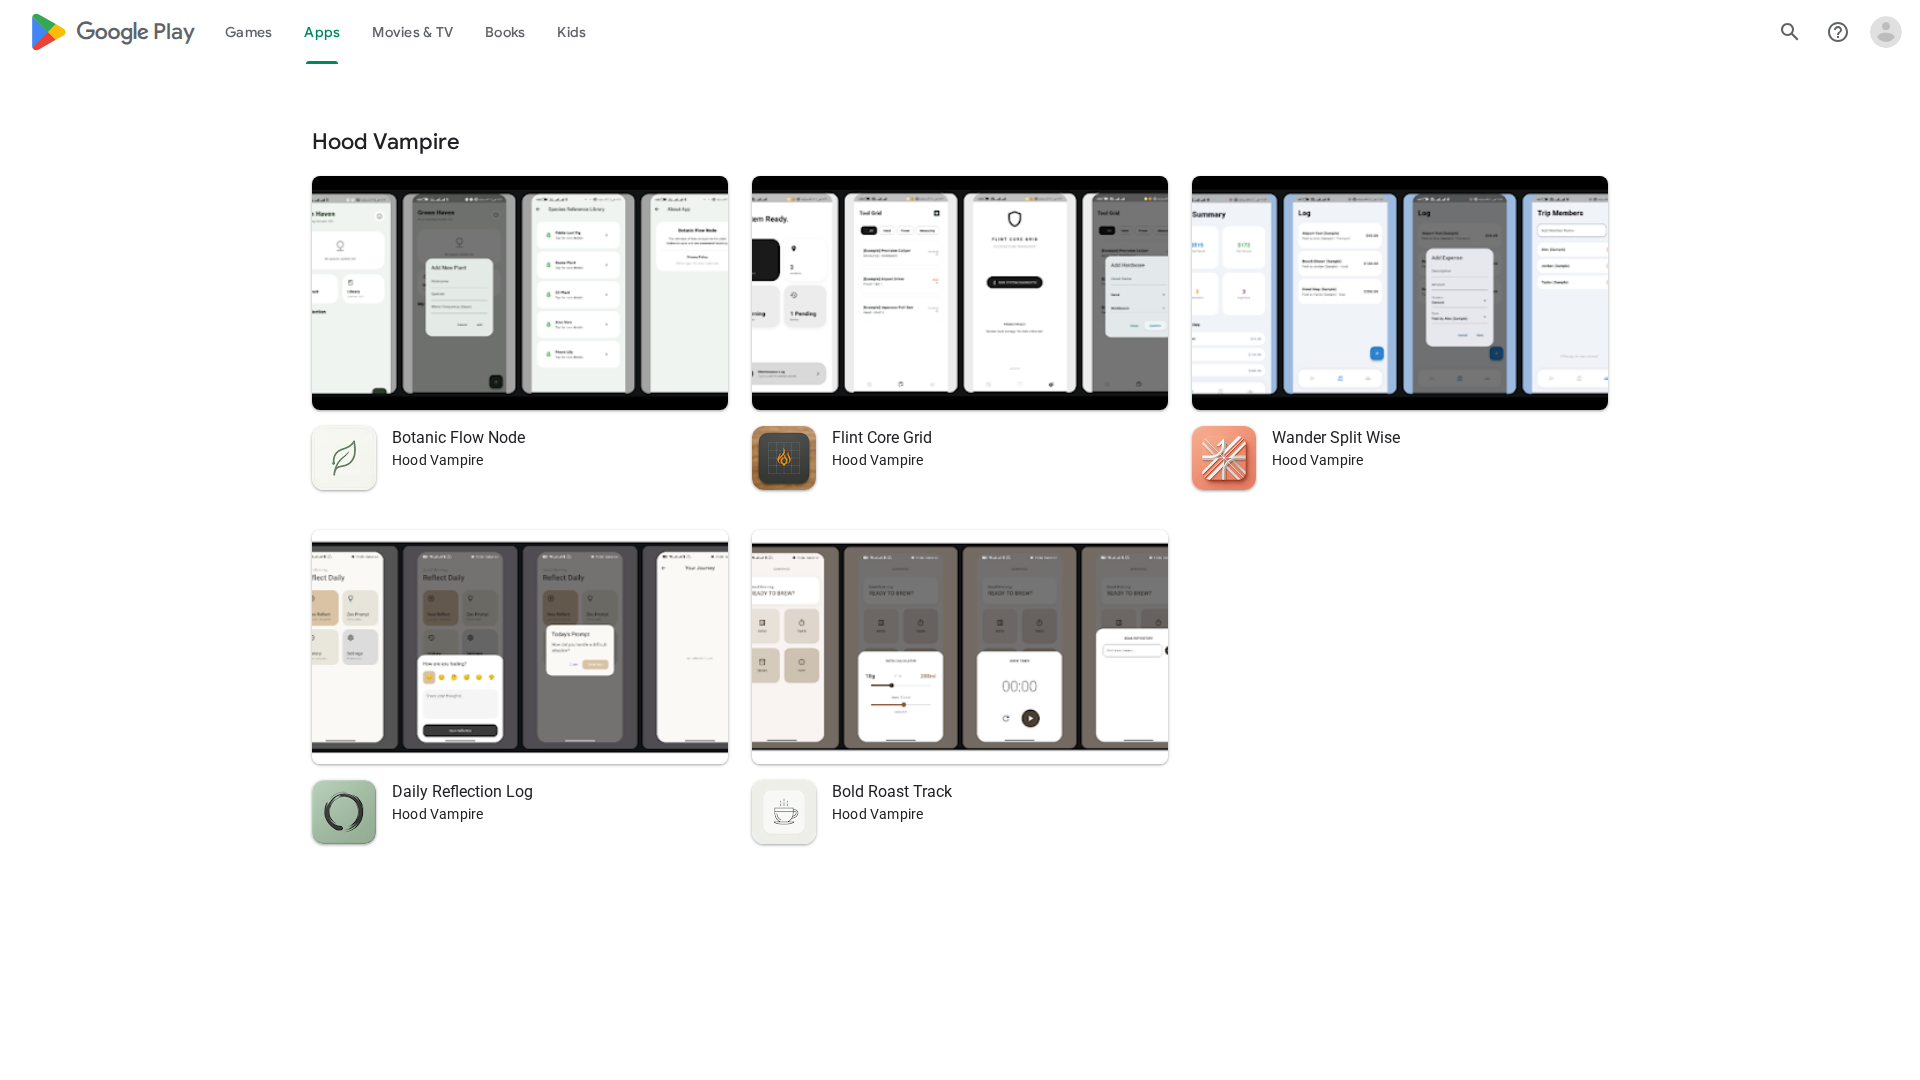
Task: Open the Help center question mark icon
Action: coord(1837,32)
